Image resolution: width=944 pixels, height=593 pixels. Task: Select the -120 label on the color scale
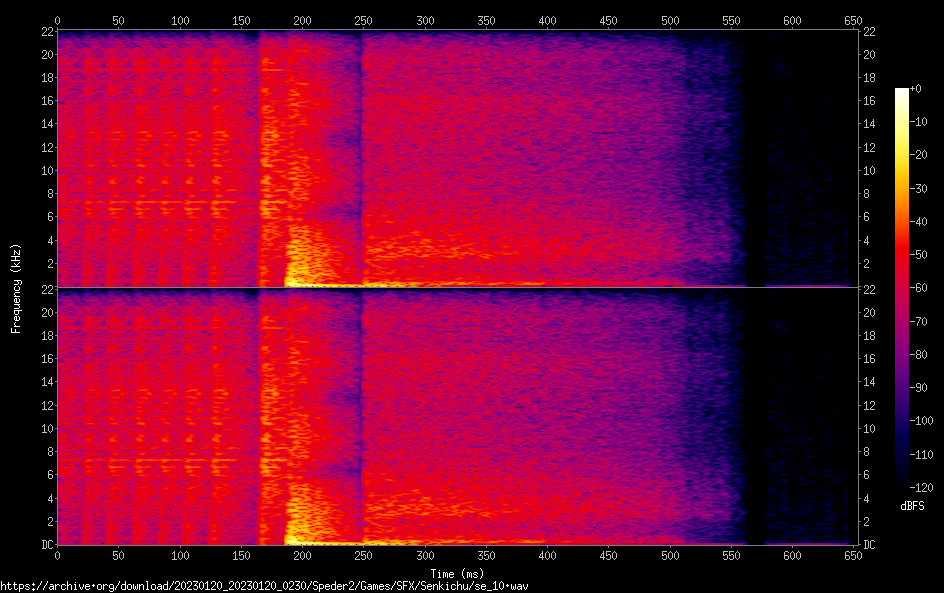coord(920,487)
